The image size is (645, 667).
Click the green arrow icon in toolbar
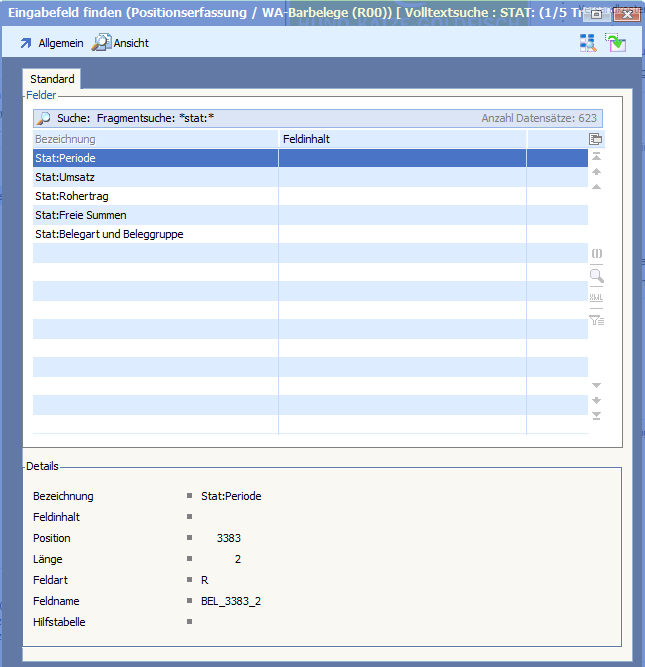point(614,42)
